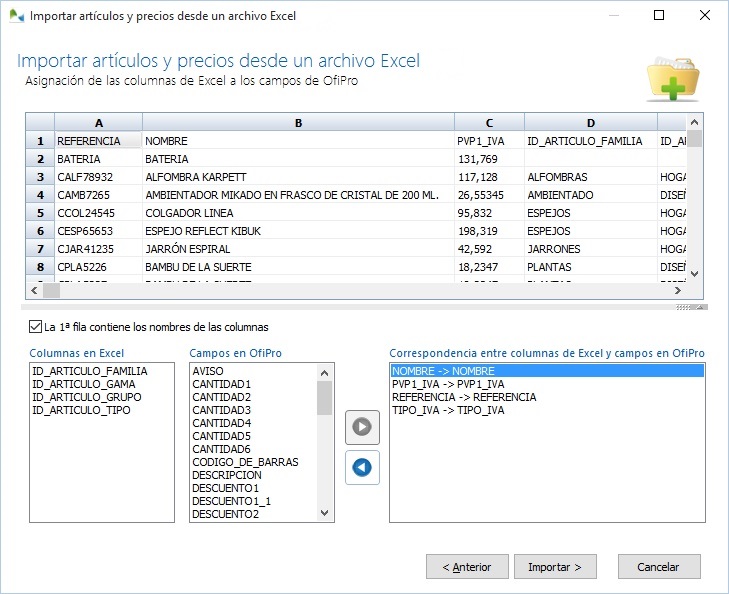Select ID_ARTICULO_FAMILIA in Columnas en Excel list

(89, 371)
